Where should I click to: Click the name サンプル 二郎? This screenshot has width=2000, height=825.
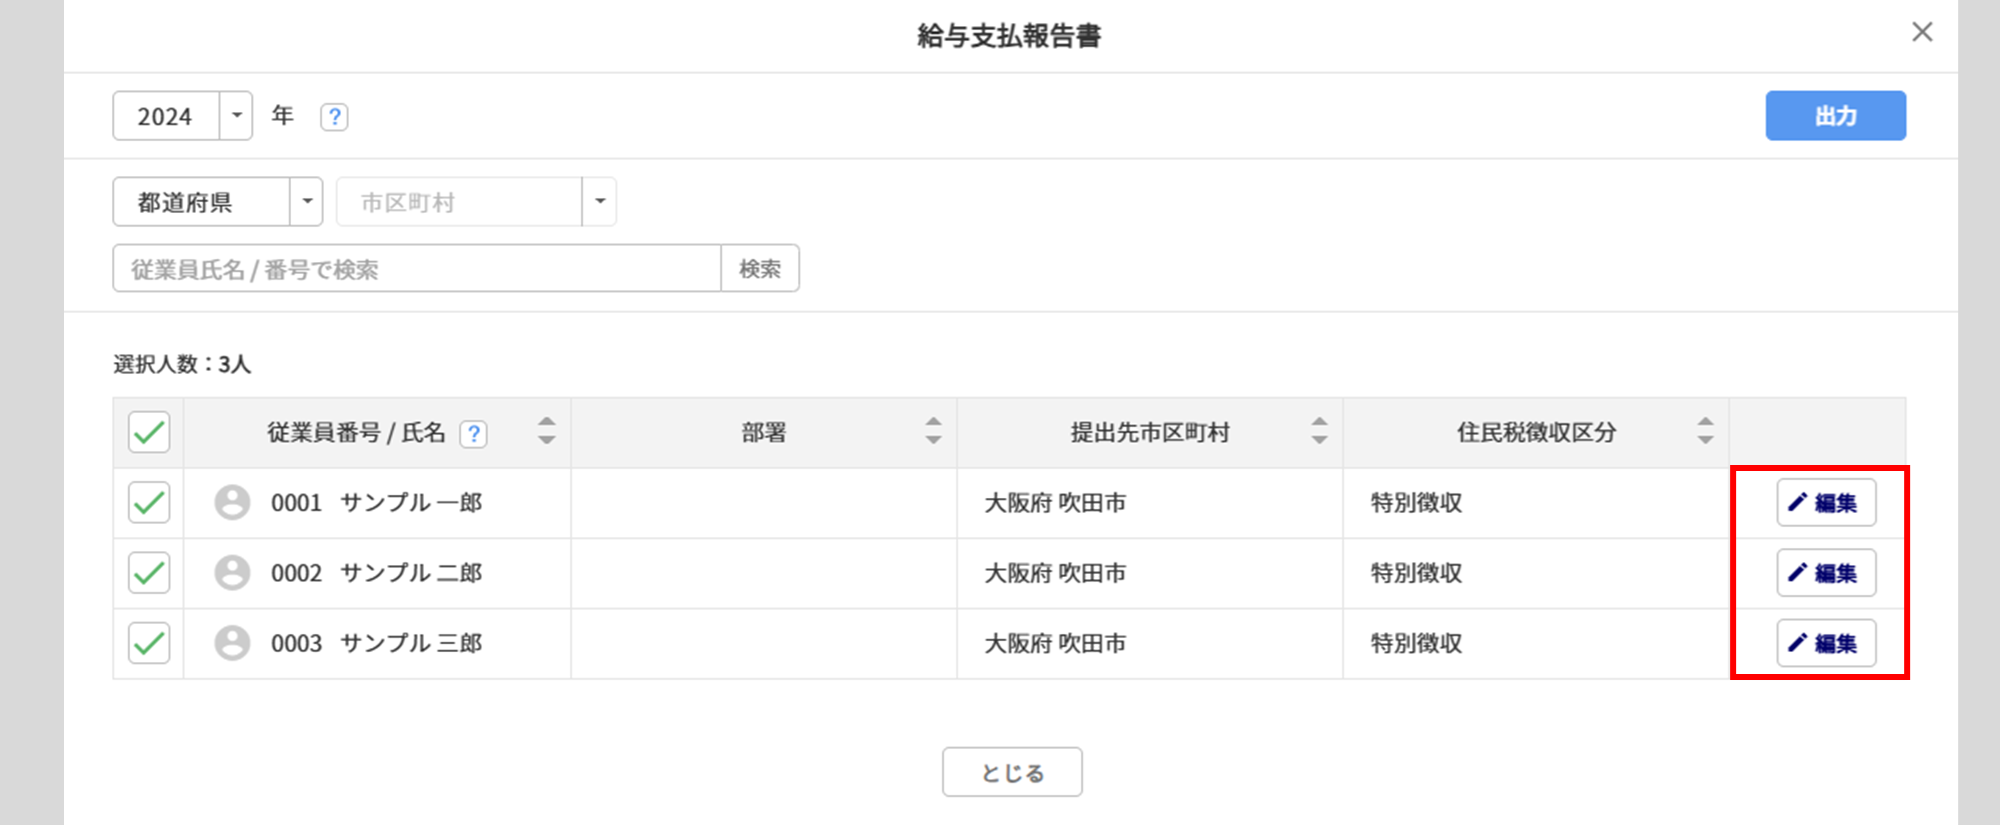point(411,573)
